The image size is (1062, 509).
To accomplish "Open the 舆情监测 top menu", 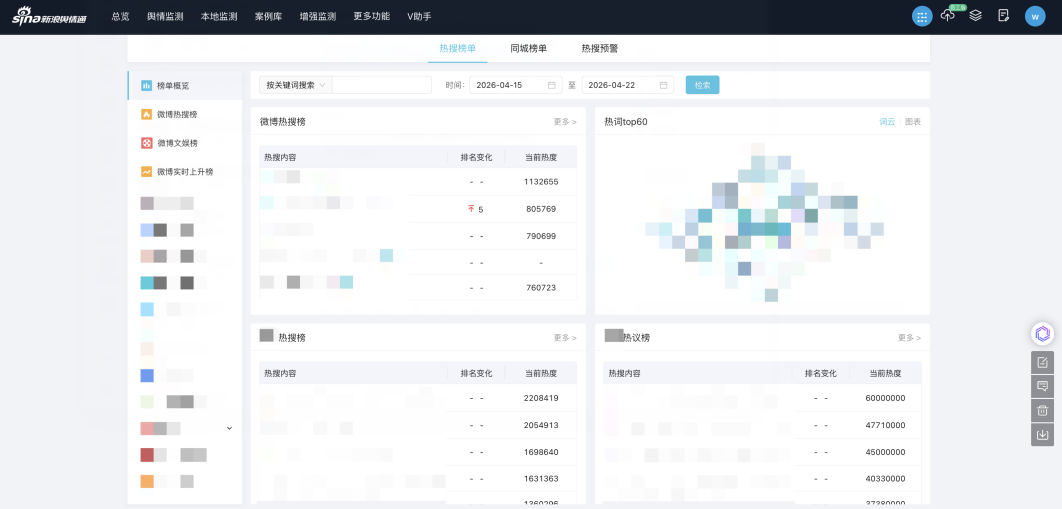I will [165, 17].
